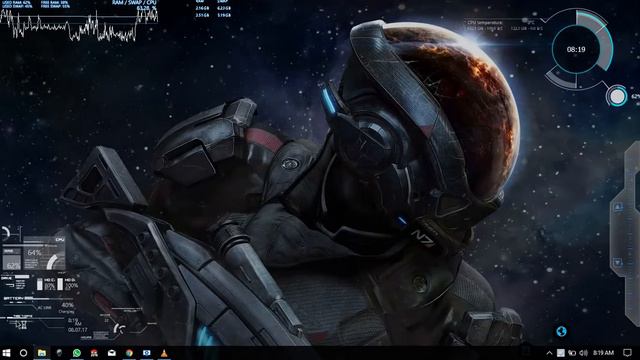The height and width of the screenshot is (360, 640).
Task: Open VLC media player from taskbar
Action: coord(164,353)
